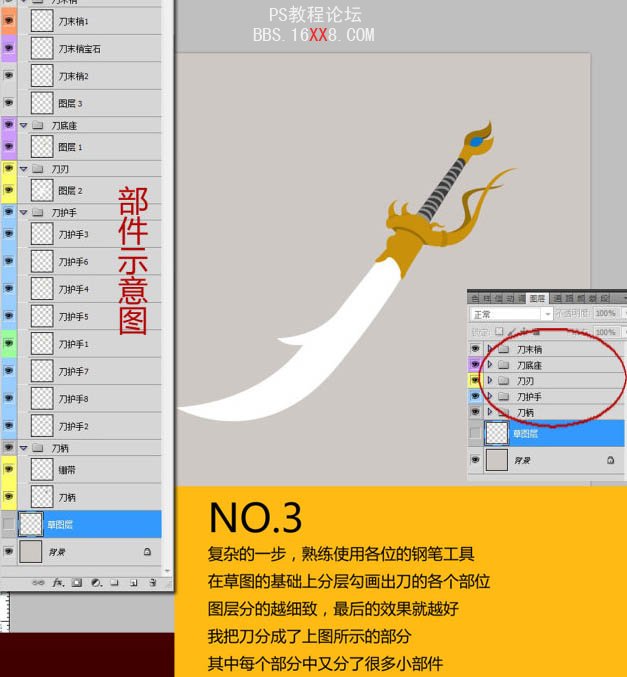Click the lock transparent pixels icon in small panel
This screenshot has width=627, height=677.
[x=499, y=332]
